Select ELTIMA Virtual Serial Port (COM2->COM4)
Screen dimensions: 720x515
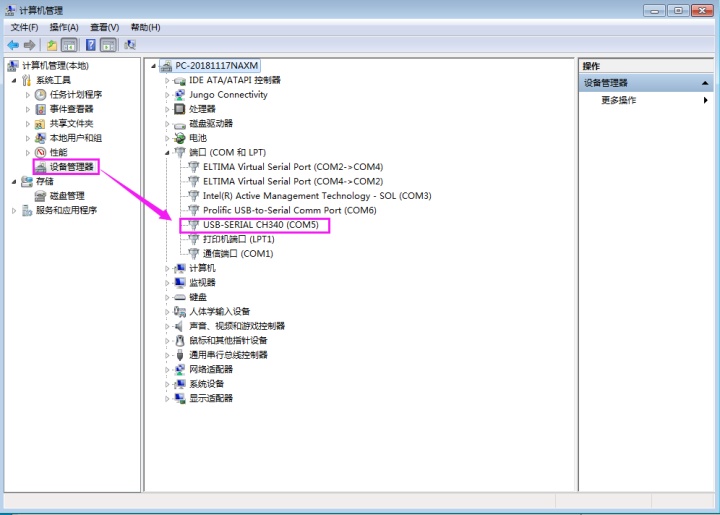tap(293, 167)
